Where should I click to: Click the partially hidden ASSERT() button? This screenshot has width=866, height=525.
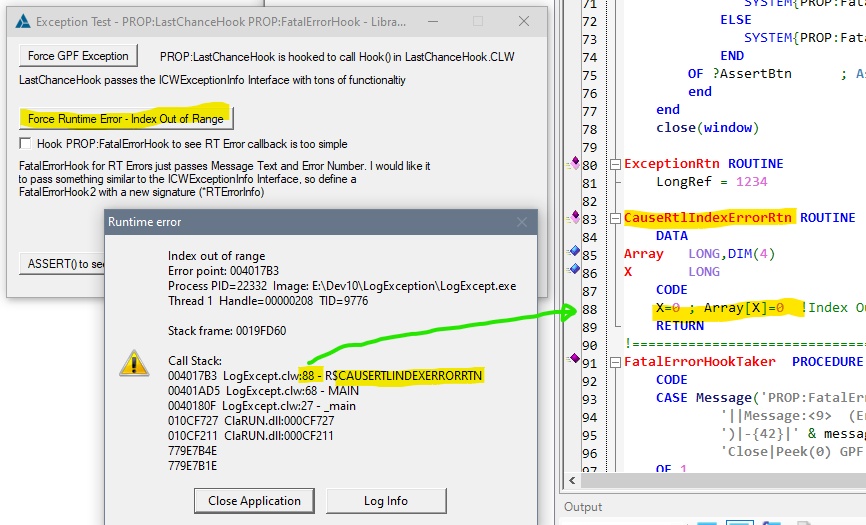[x=62, y=264]
